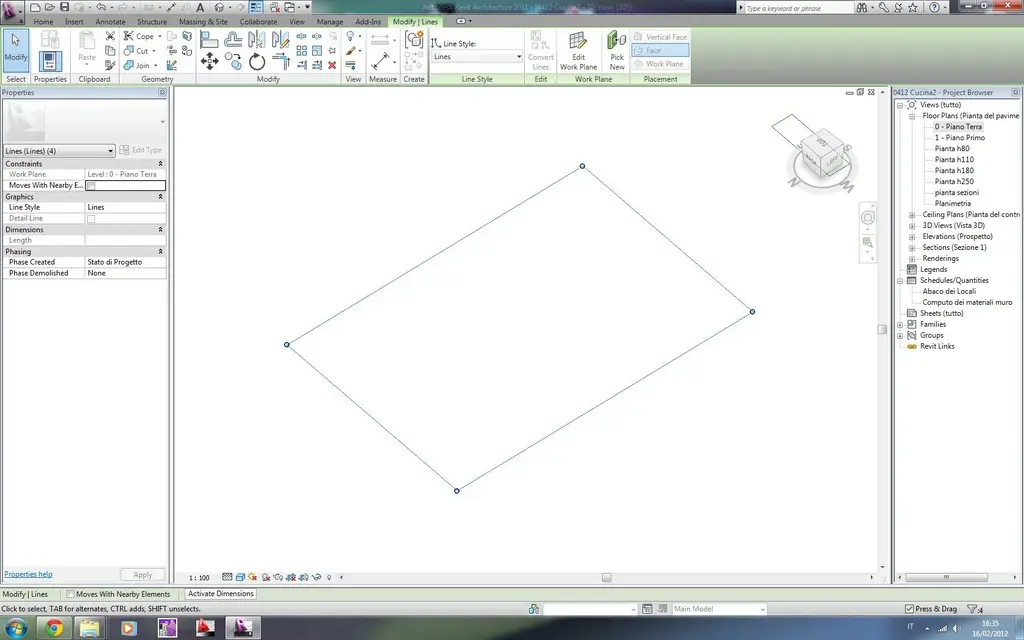The width and height of the screenshot is (1024, 640).
Task: Select the Modify arrow tool
Action: [x=16, y=48]
